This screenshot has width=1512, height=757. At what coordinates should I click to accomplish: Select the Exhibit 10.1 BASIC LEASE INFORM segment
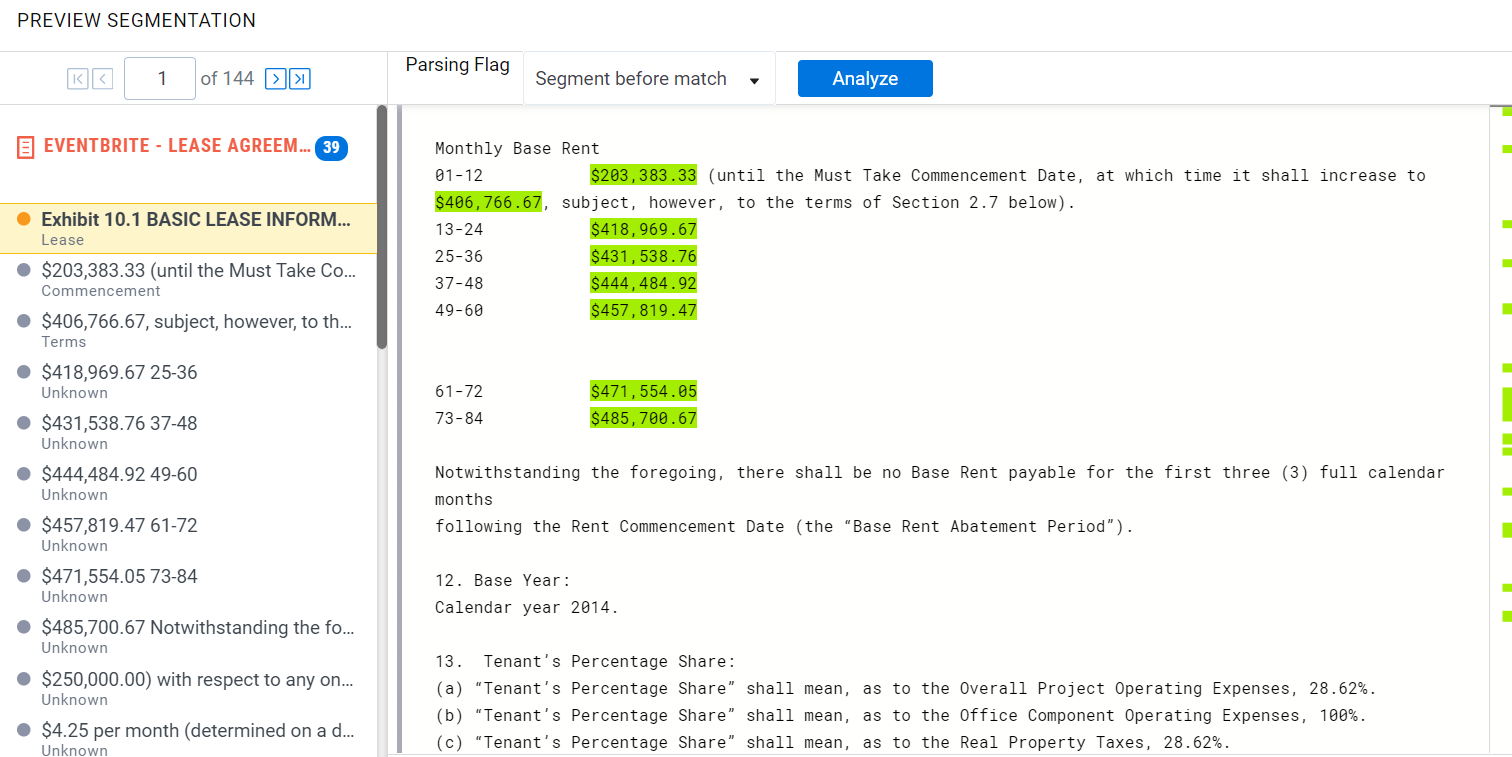(188, 228)
